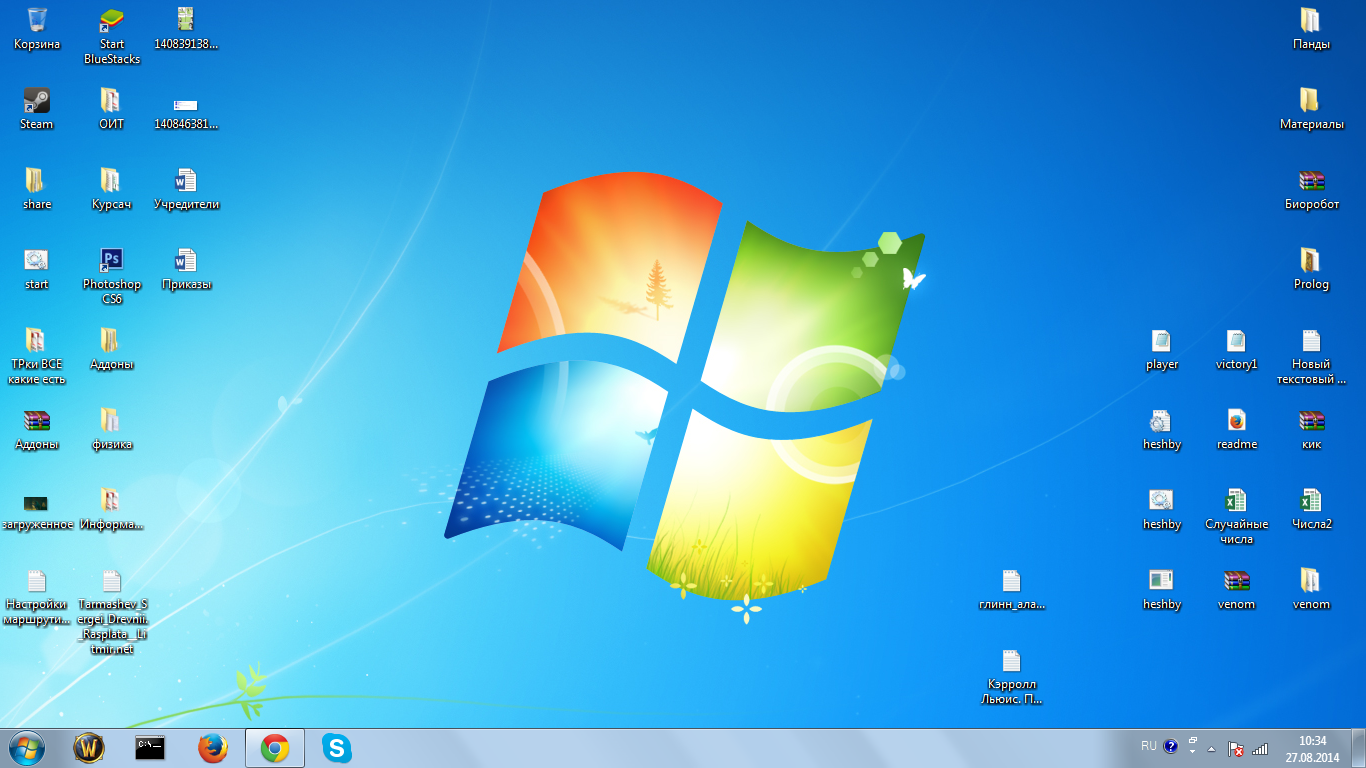Select the Учредители Word document

186,188
